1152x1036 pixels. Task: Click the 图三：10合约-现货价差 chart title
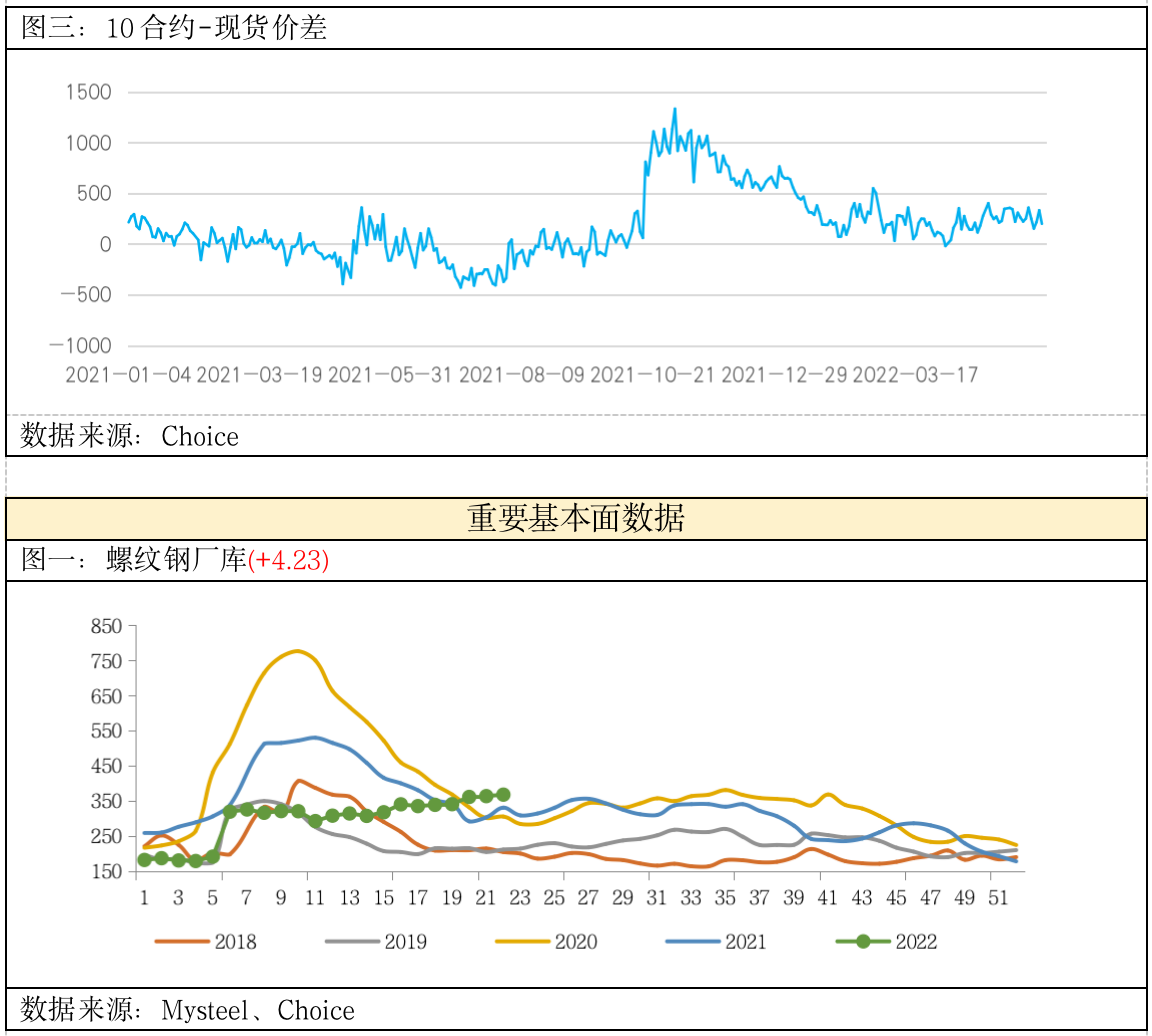tap(174, 28)
